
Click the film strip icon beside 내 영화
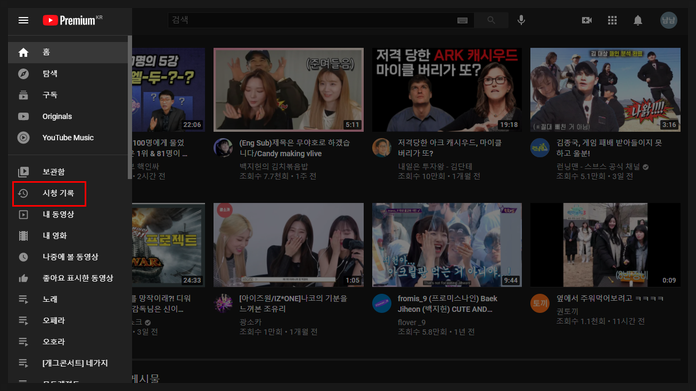[24, 236]
